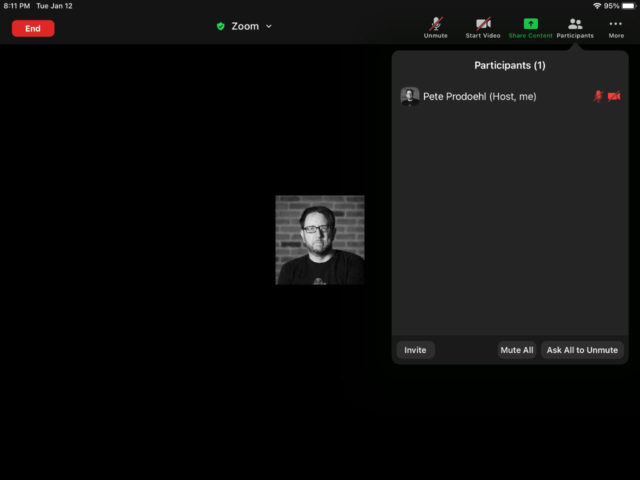Image resolution: width=640 pixels, height=480 pixels.
Task: Click the Participants (1) panel header
Action: click(x=510, y=65)
